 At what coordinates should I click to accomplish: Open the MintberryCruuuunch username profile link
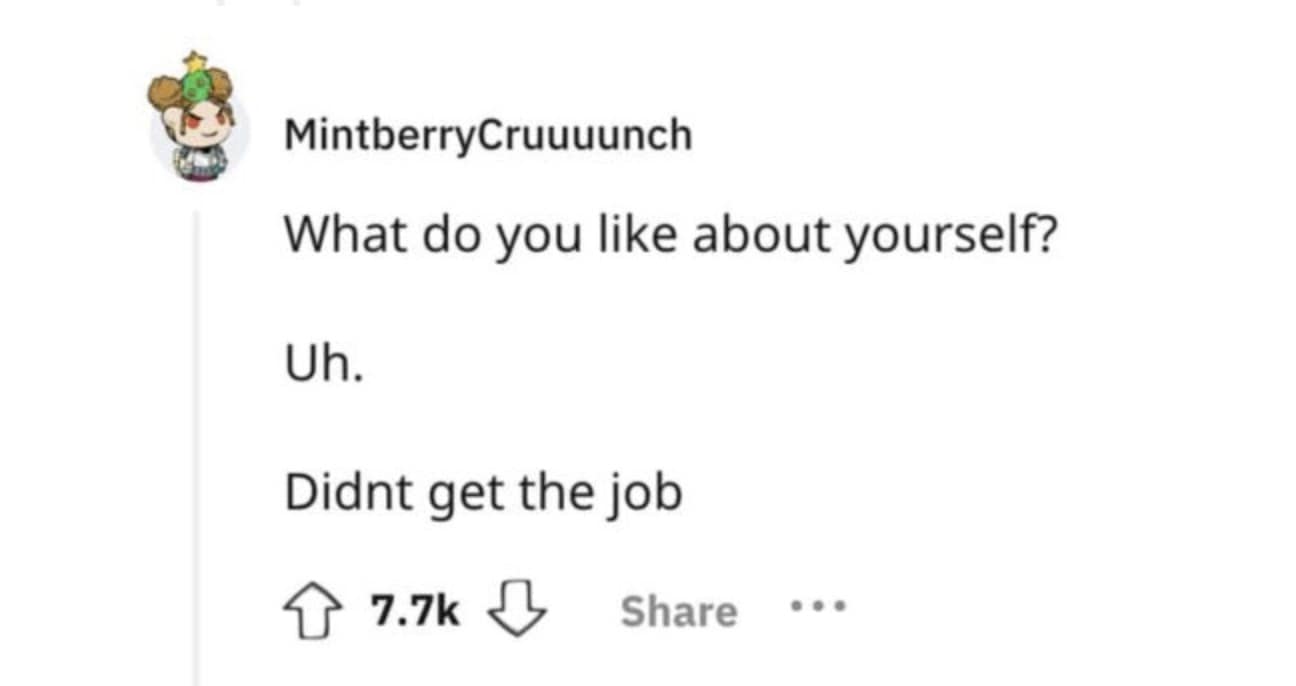[487, 135]
